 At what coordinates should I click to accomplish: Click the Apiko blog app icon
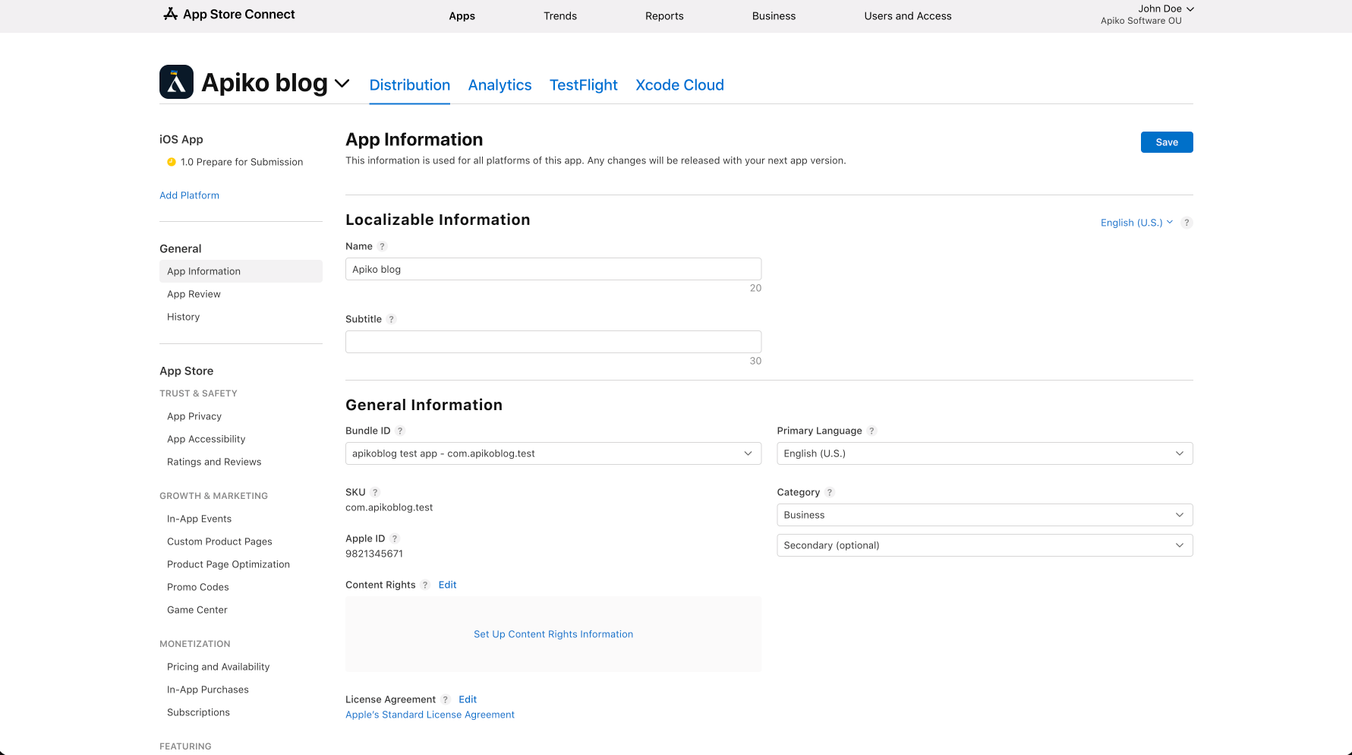[176, 82]
